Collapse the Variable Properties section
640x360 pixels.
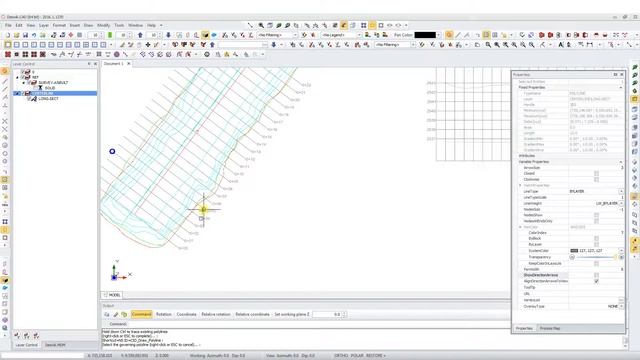[621, 162]
